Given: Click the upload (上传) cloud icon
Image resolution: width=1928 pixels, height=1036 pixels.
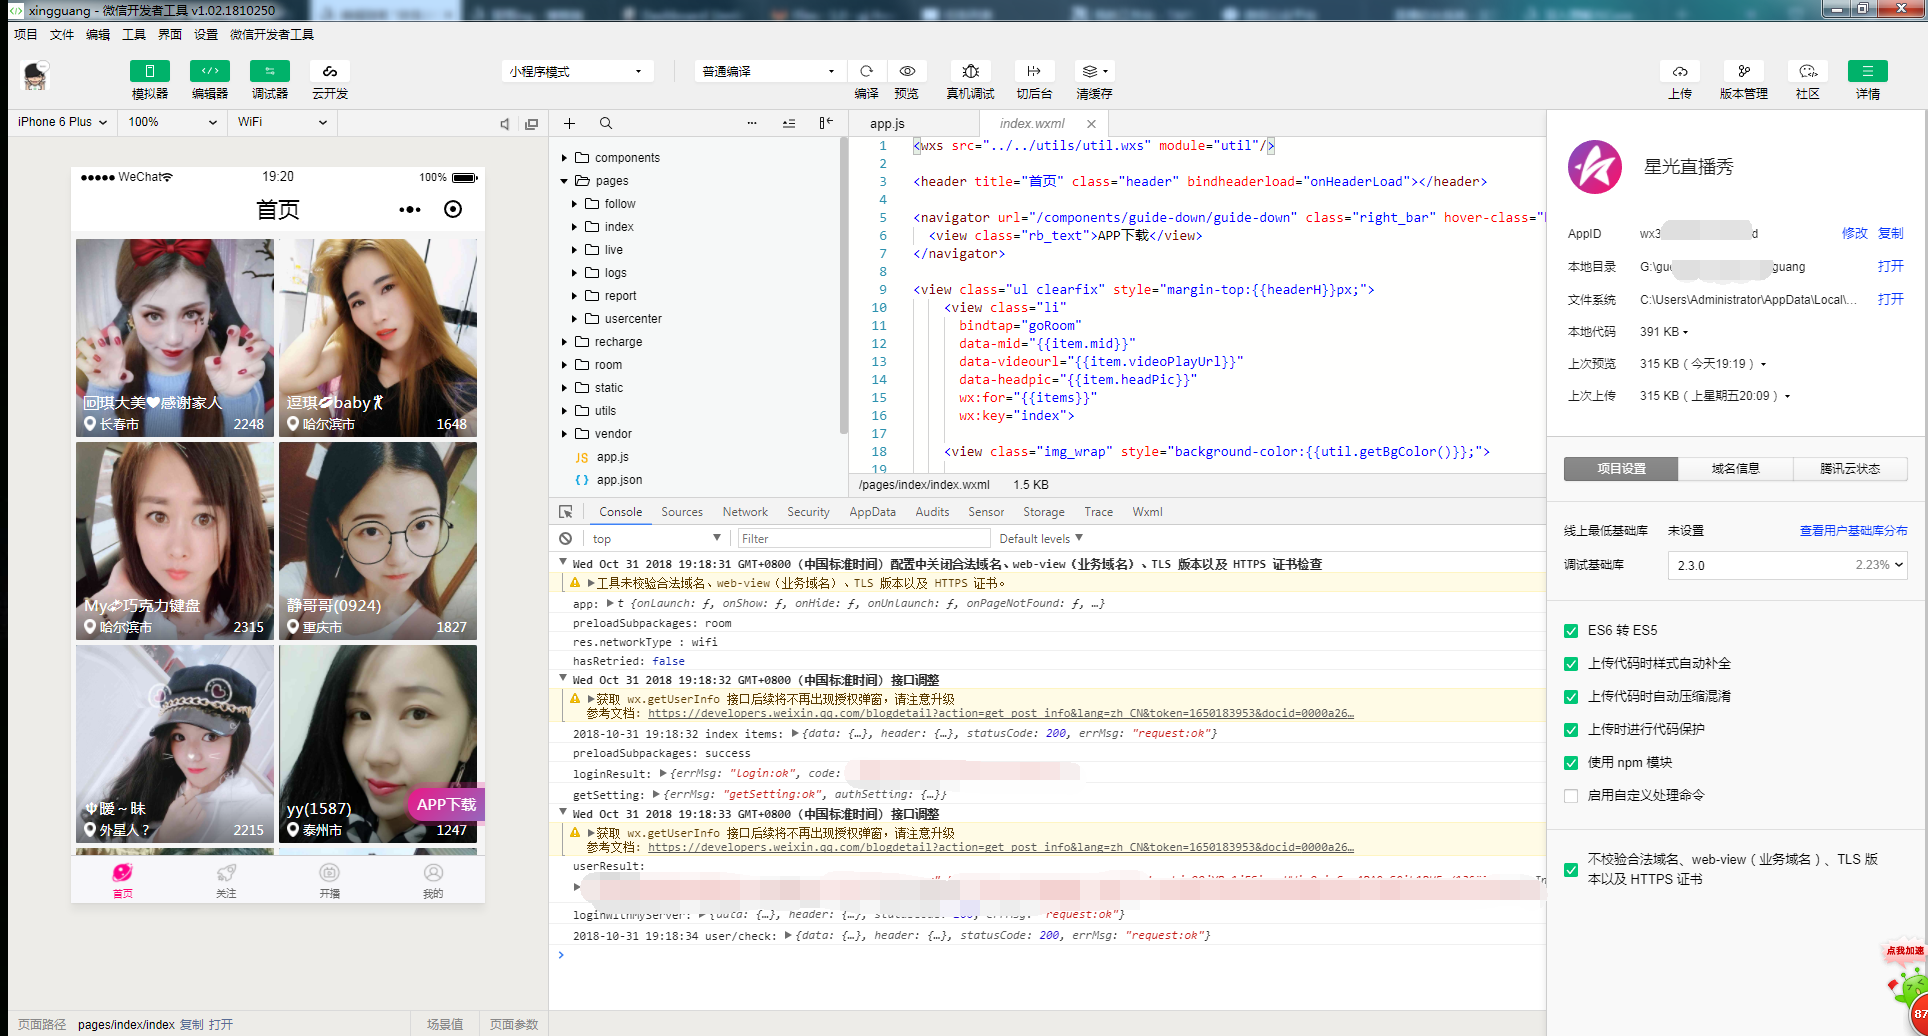Looking at the screenshot, I should click(1679, 71).
